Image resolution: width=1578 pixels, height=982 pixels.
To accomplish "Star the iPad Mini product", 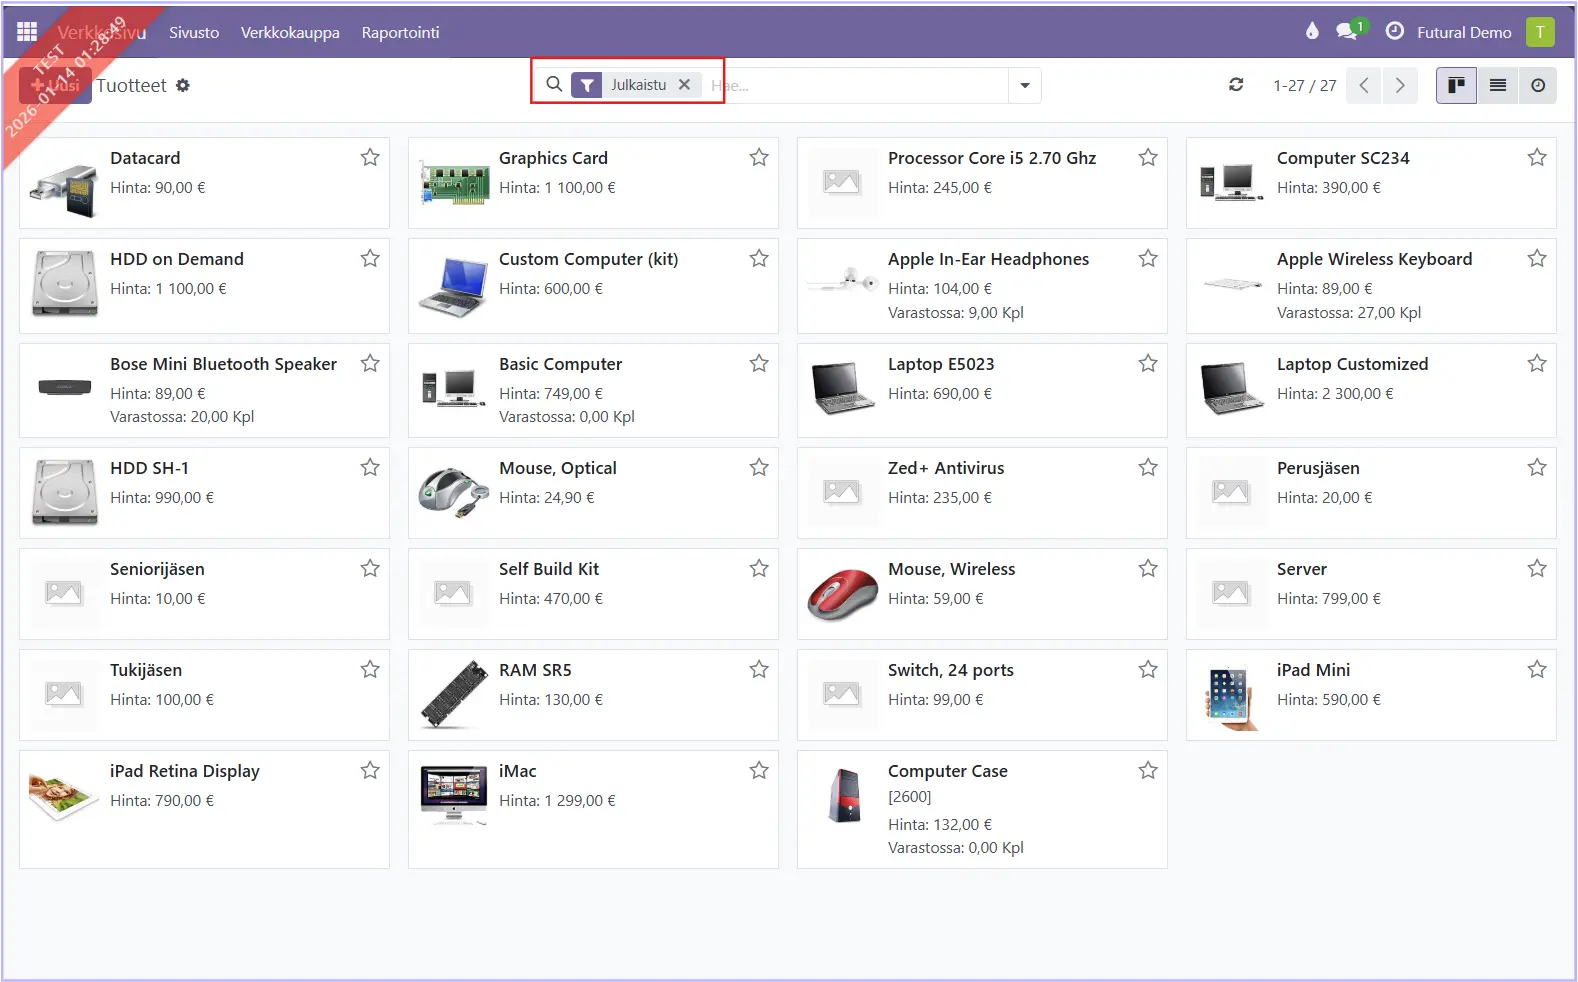I will pyautogui.click(x=1537, y=670).
